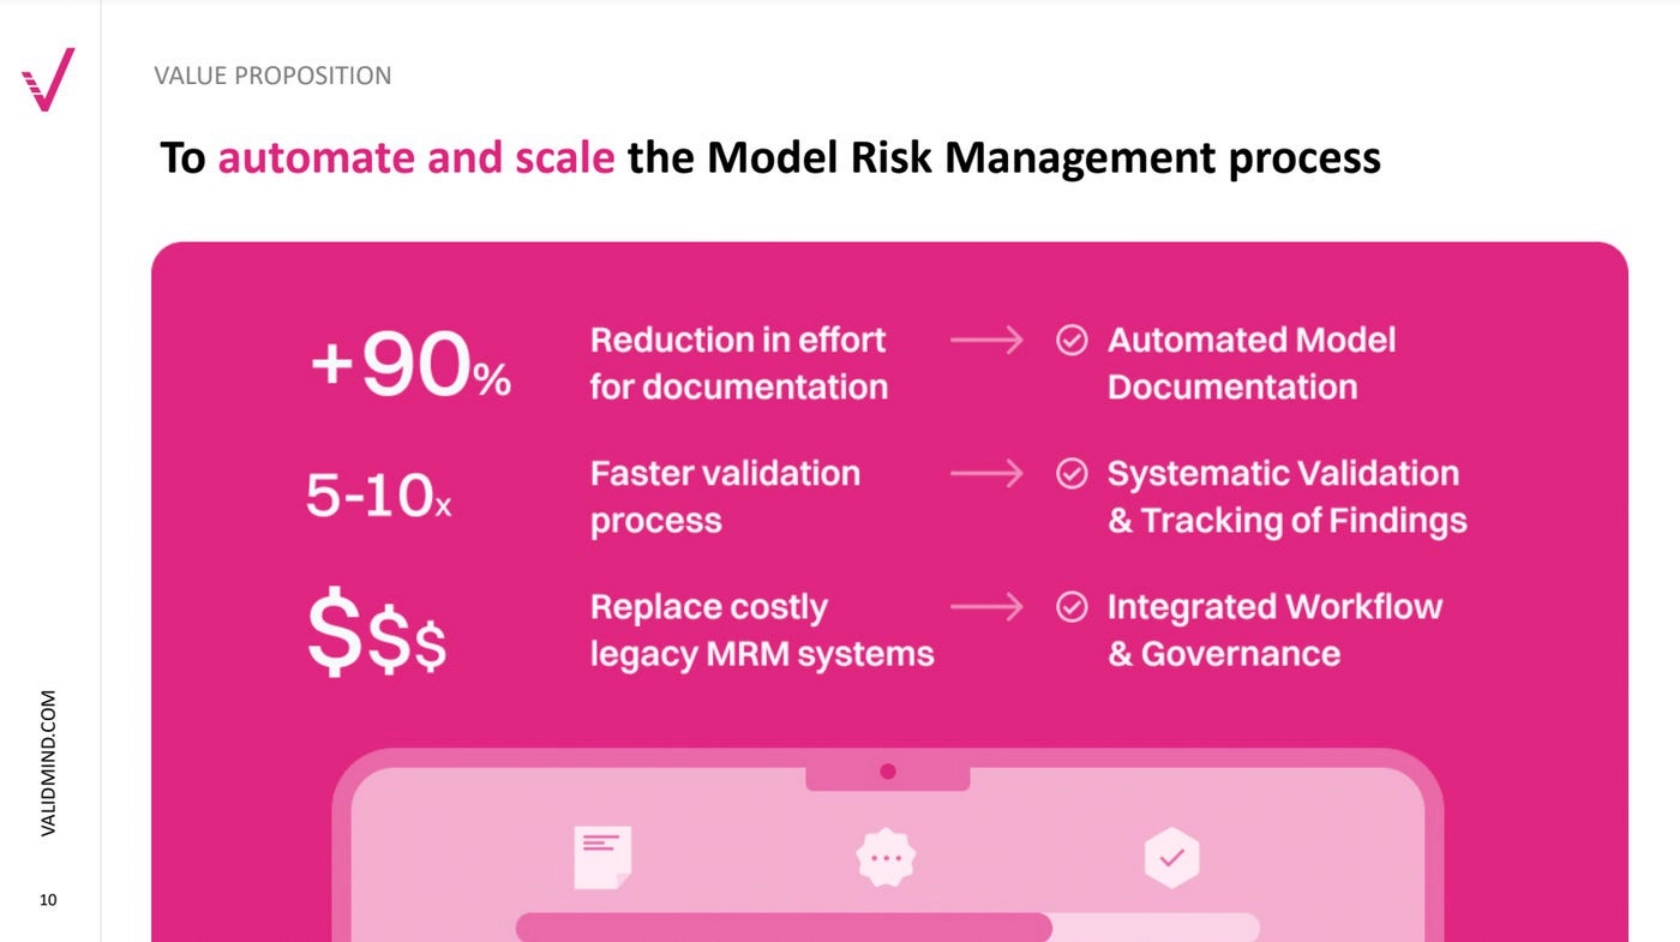Click the progress bar in the laptop screen
Image resolution: width=1680 pixels, height=942 pixels.
[784, 926]
